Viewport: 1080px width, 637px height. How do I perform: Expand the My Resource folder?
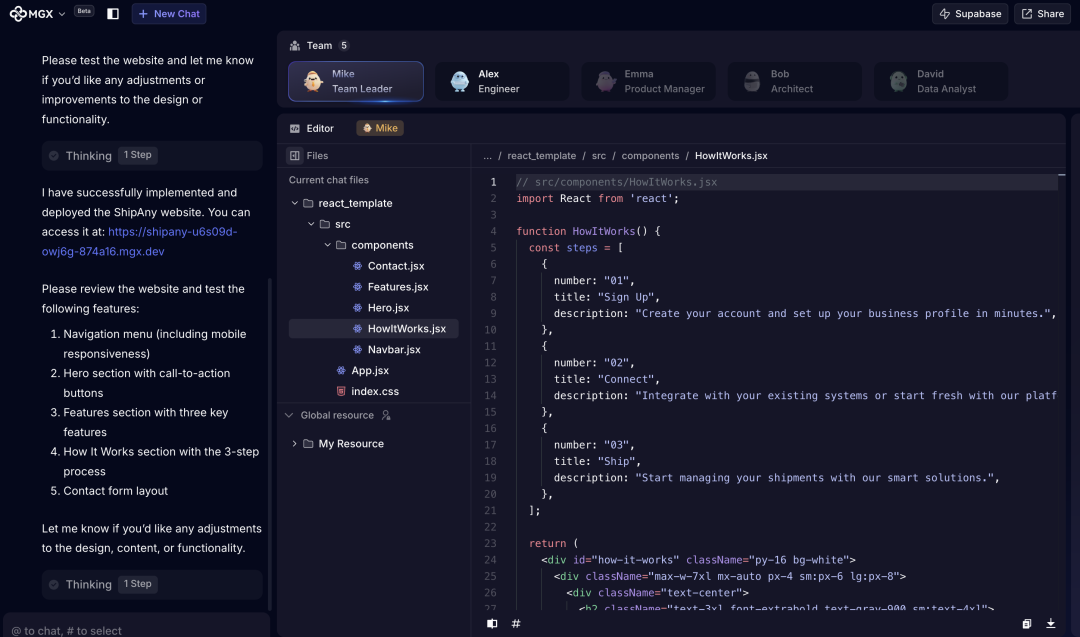coord(294,444)
